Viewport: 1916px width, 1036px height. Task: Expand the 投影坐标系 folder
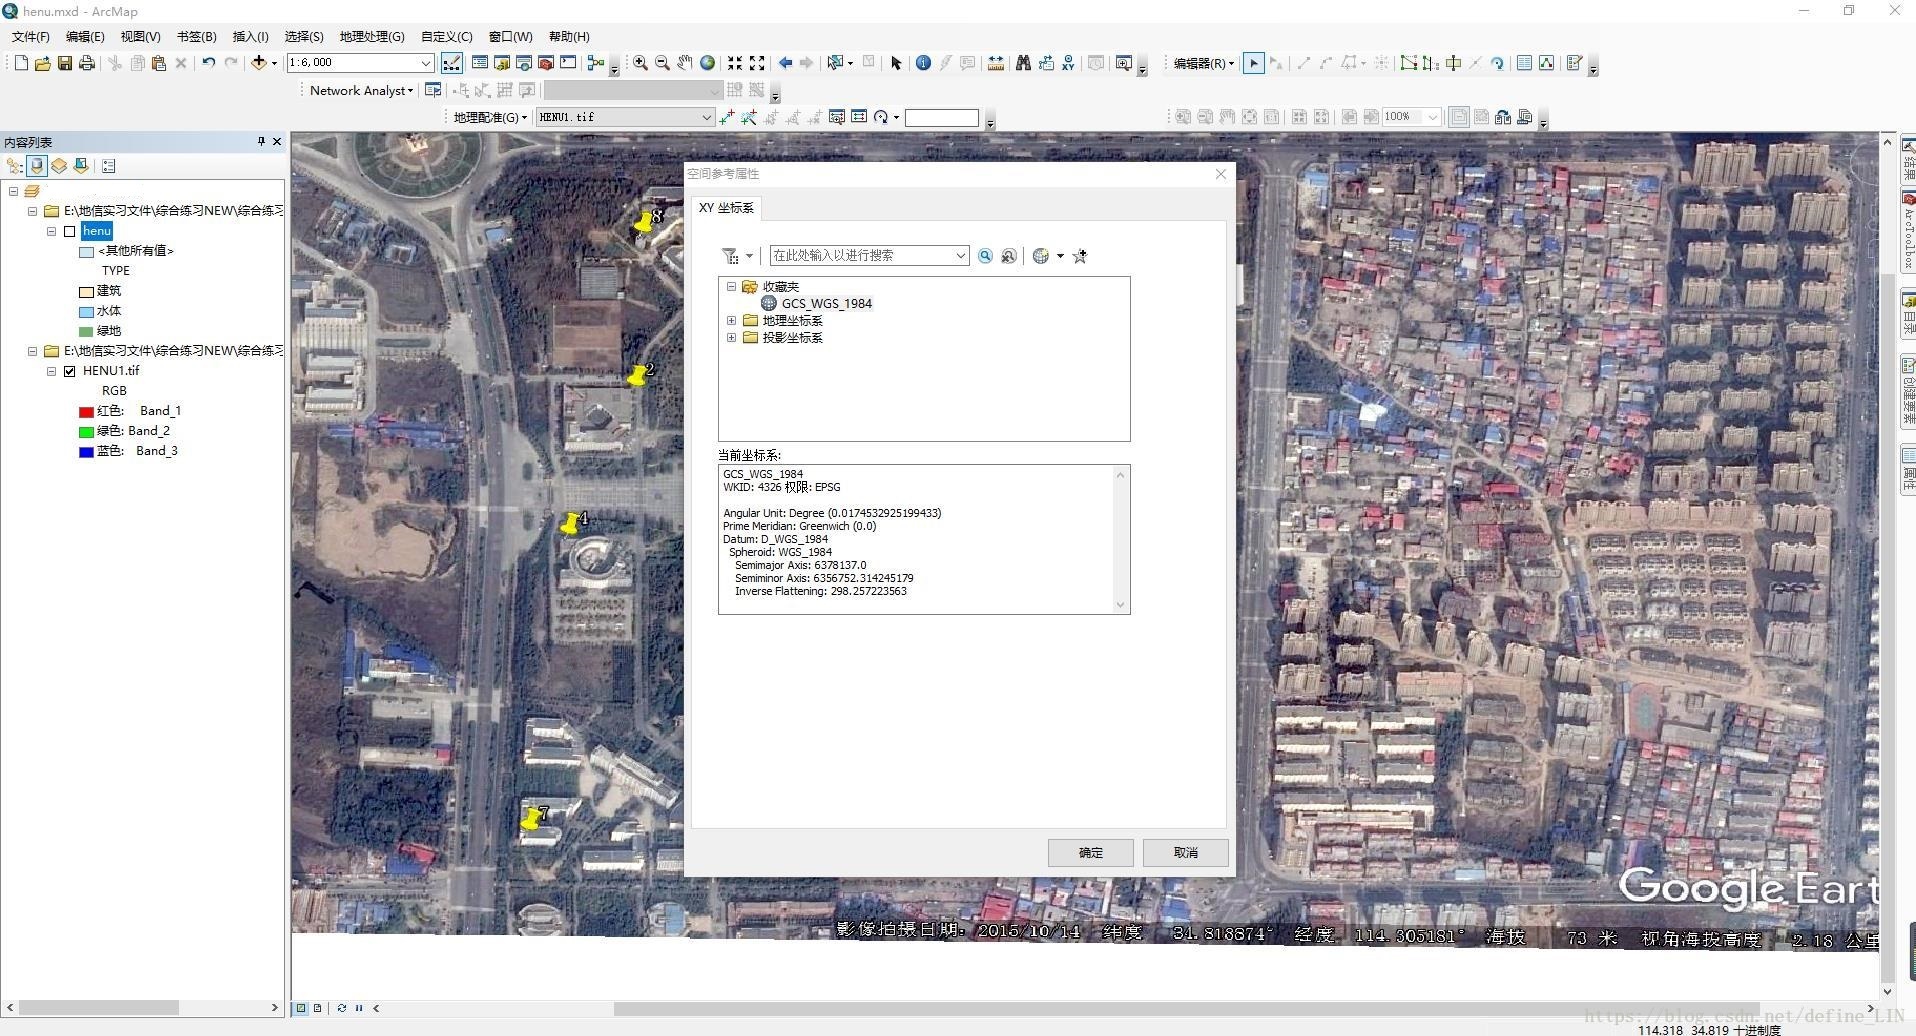pos(731,338)
